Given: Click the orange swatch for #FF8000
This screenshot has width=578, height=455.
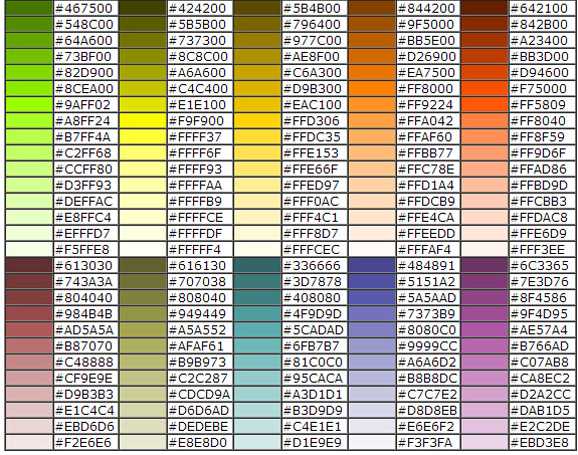Looking at the screenshot, I should click(x=372, y=88).
